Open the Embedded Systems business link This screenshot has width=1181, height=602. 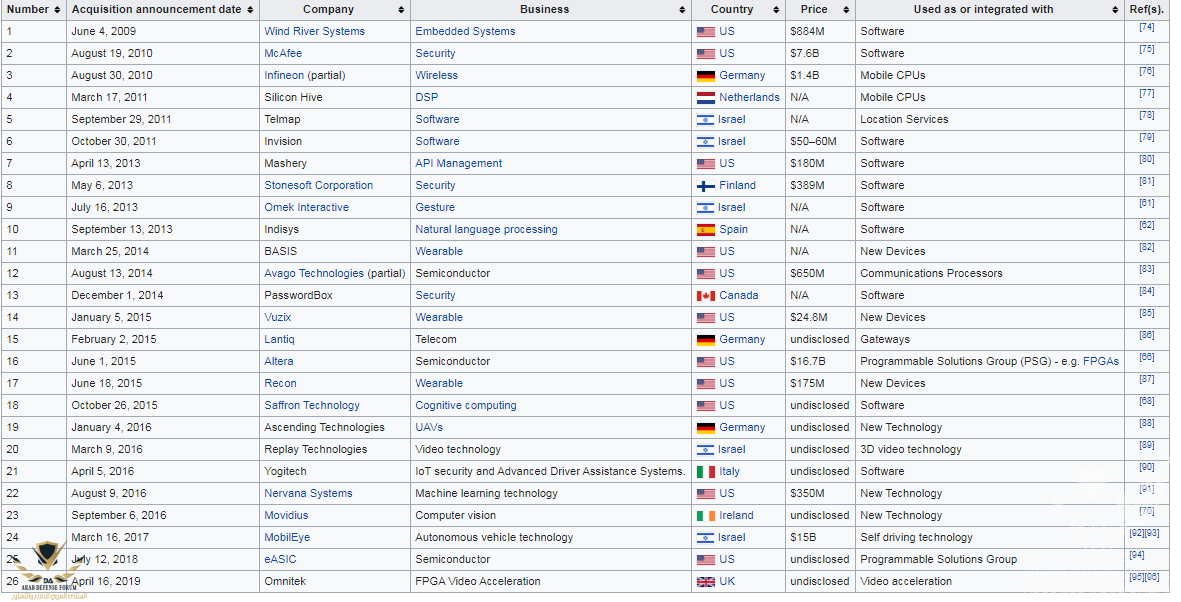point(465,32)
